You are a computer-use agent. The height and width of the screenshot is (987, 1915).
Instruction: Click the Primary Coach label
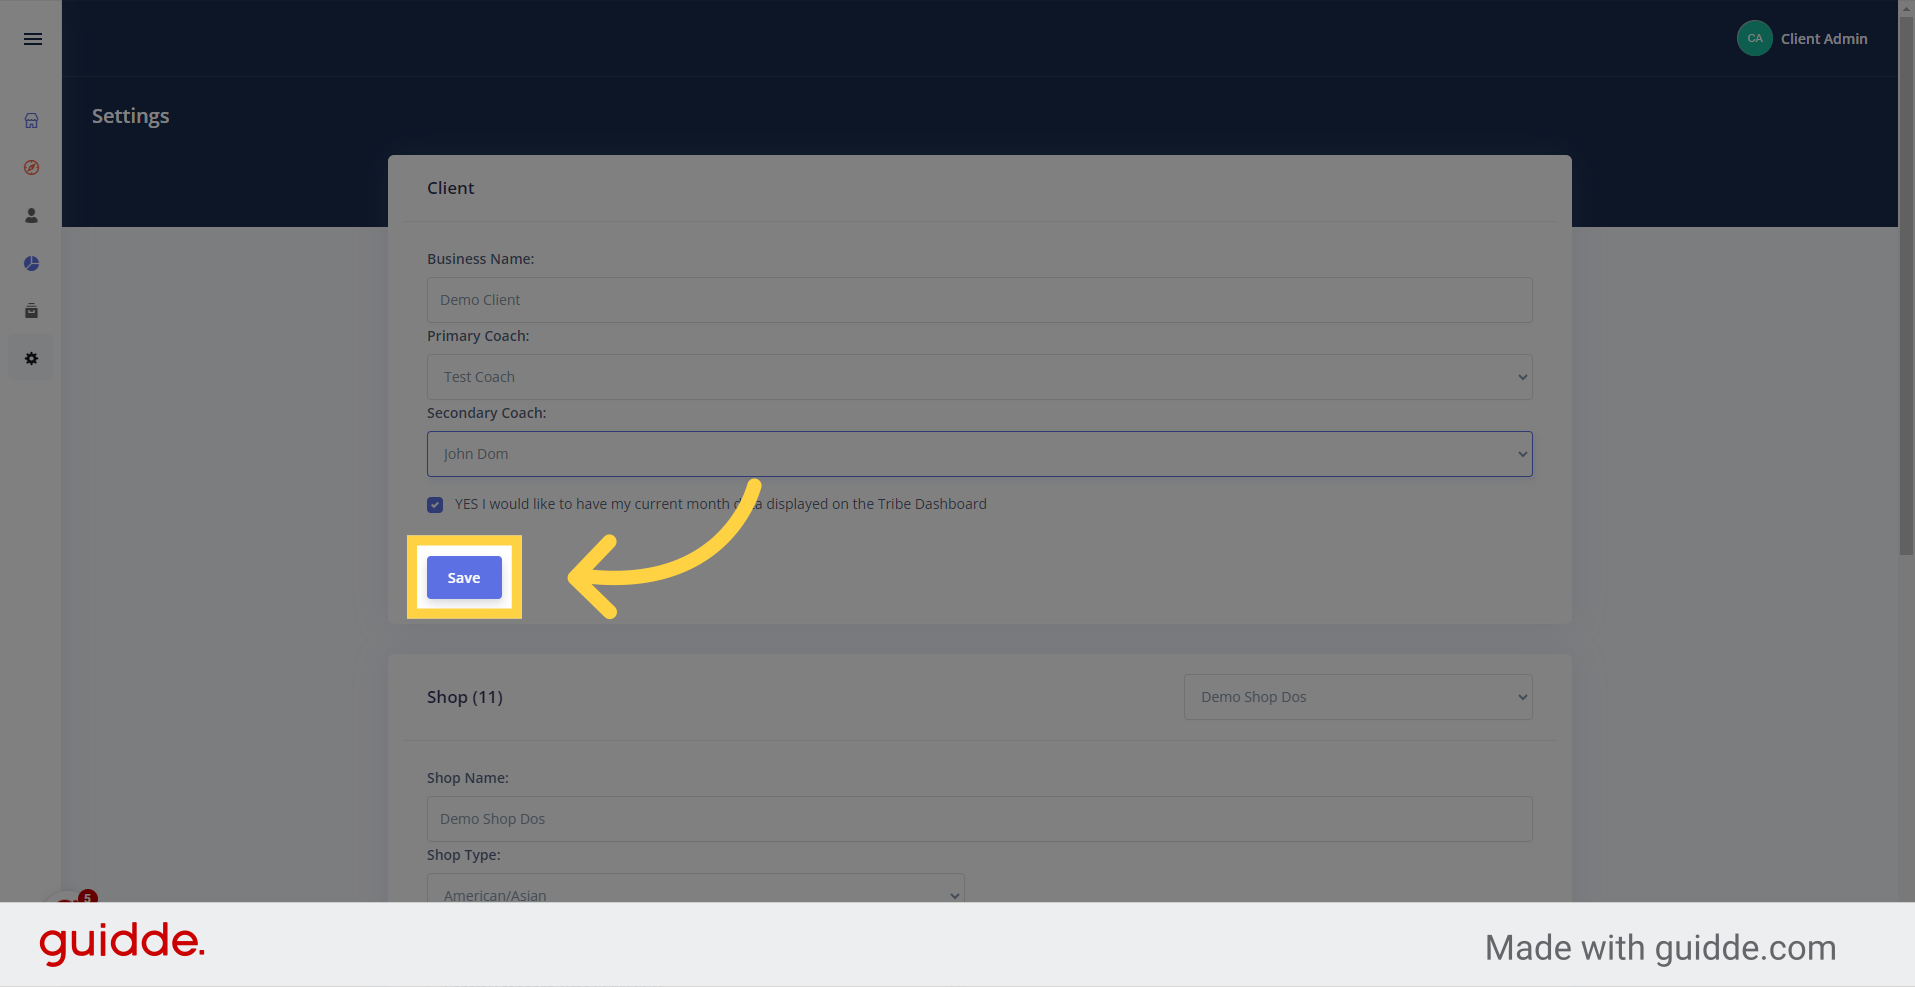(478, 336)
